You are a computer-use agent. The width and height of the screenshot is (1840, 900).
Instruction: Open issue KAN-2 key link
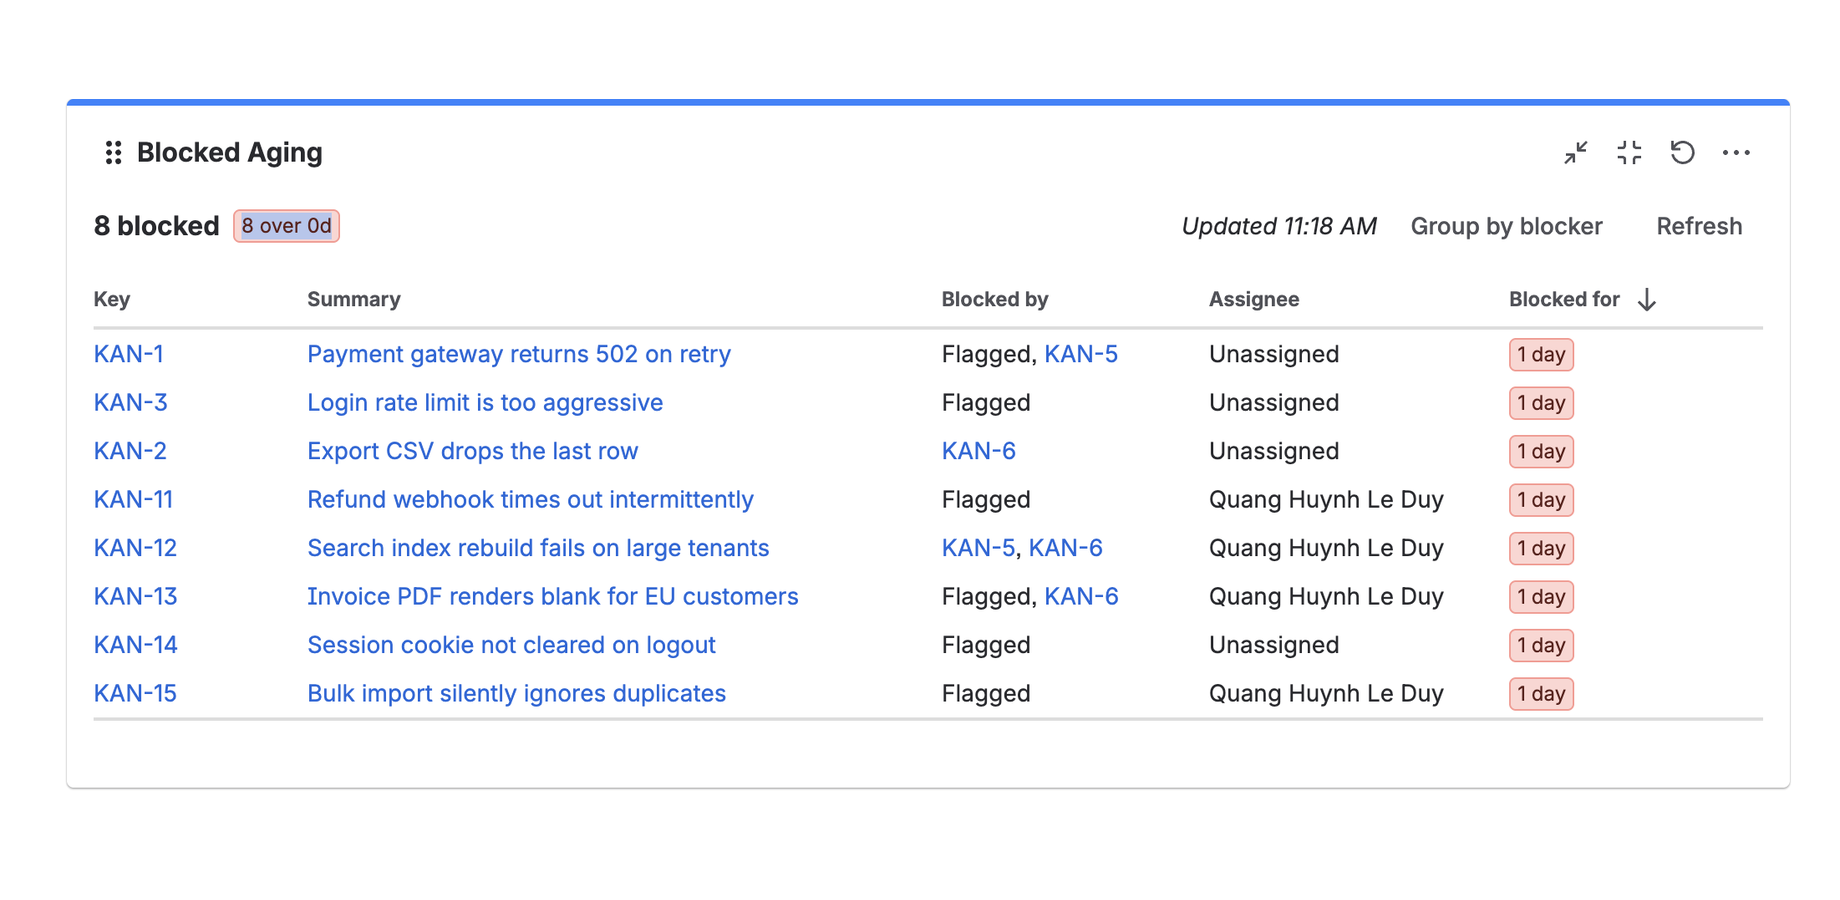tap(130, 451)
